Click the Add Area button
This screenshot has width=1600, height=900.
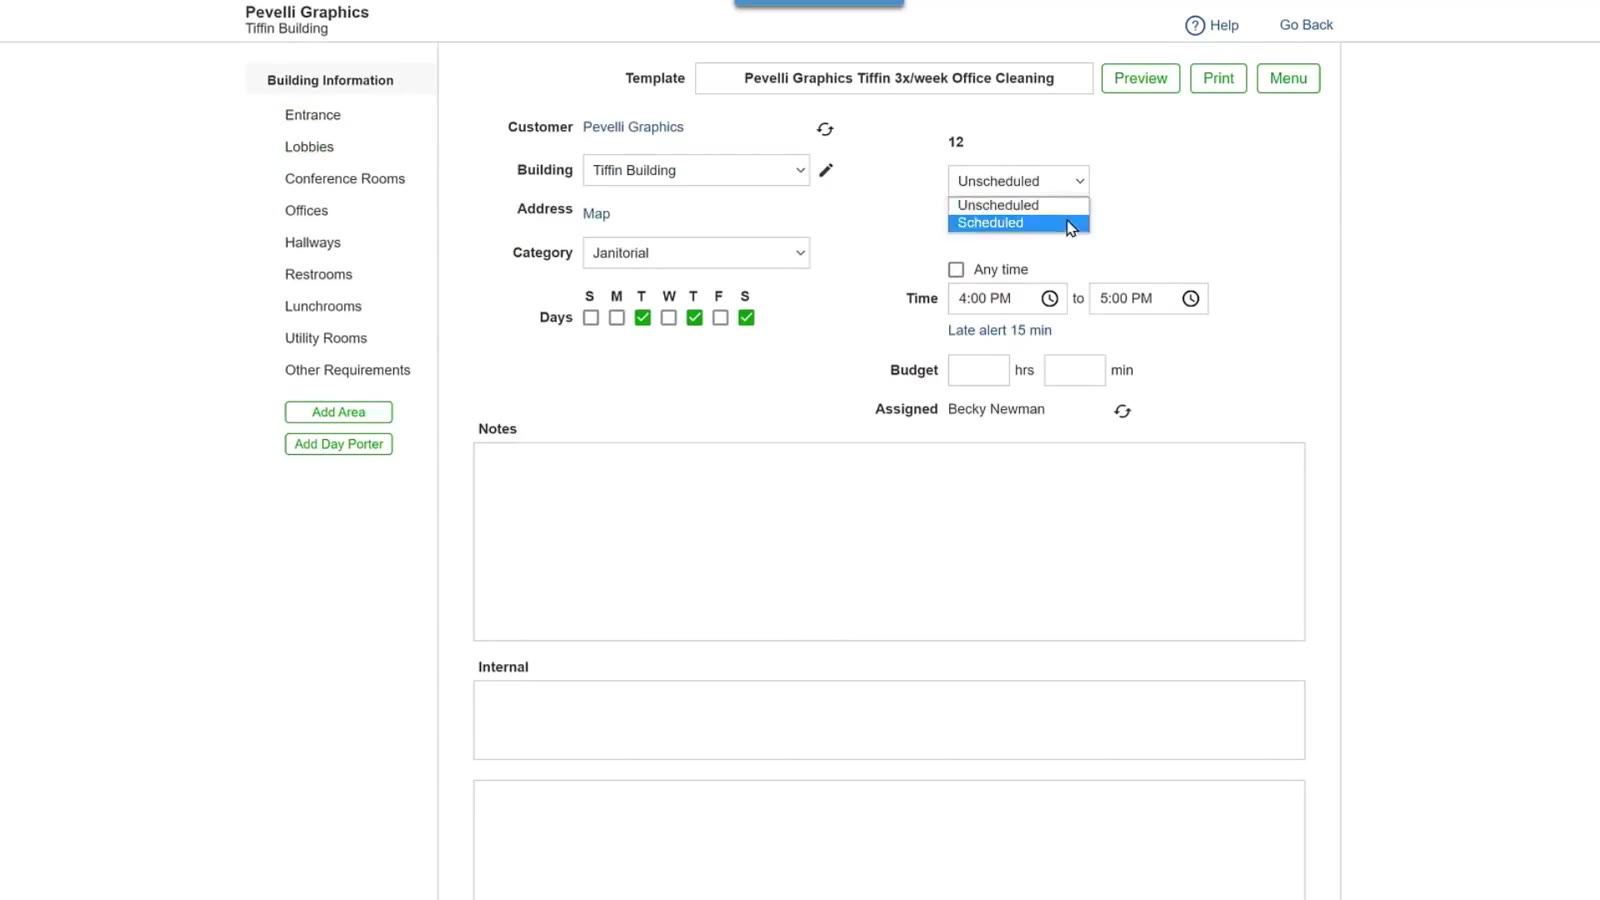pos(338,412)
